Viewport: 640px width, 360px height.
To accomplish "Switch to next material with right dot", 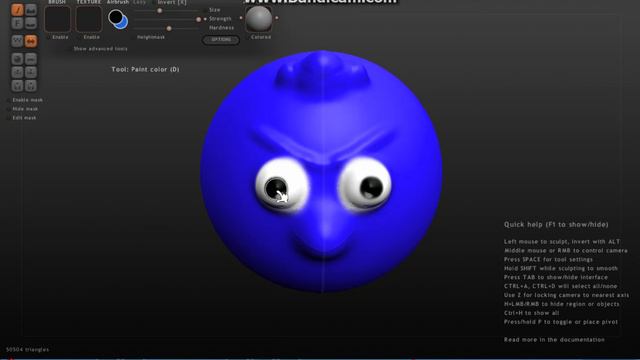I will coord(277,18).
